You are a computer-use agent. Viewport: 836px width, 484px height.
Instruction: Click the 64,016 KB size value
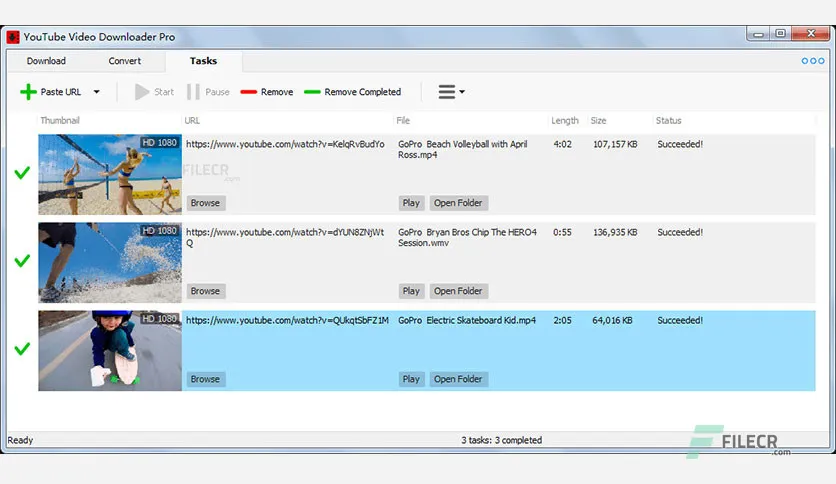[612, 320]
